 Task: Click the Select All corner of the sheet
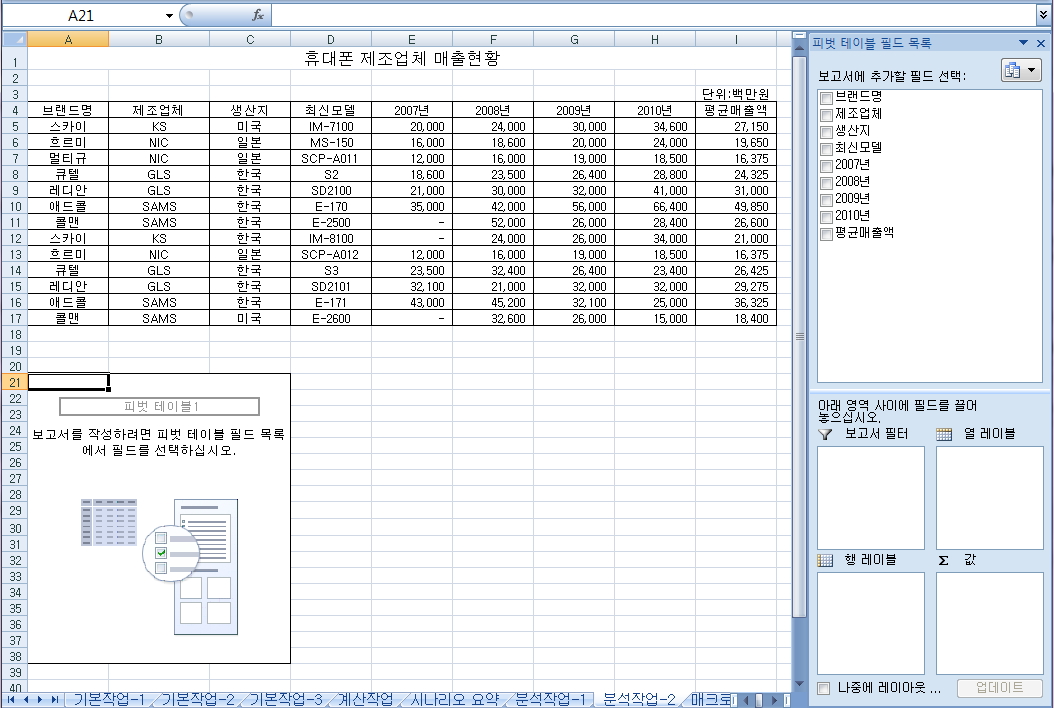(x=14, y=40)
